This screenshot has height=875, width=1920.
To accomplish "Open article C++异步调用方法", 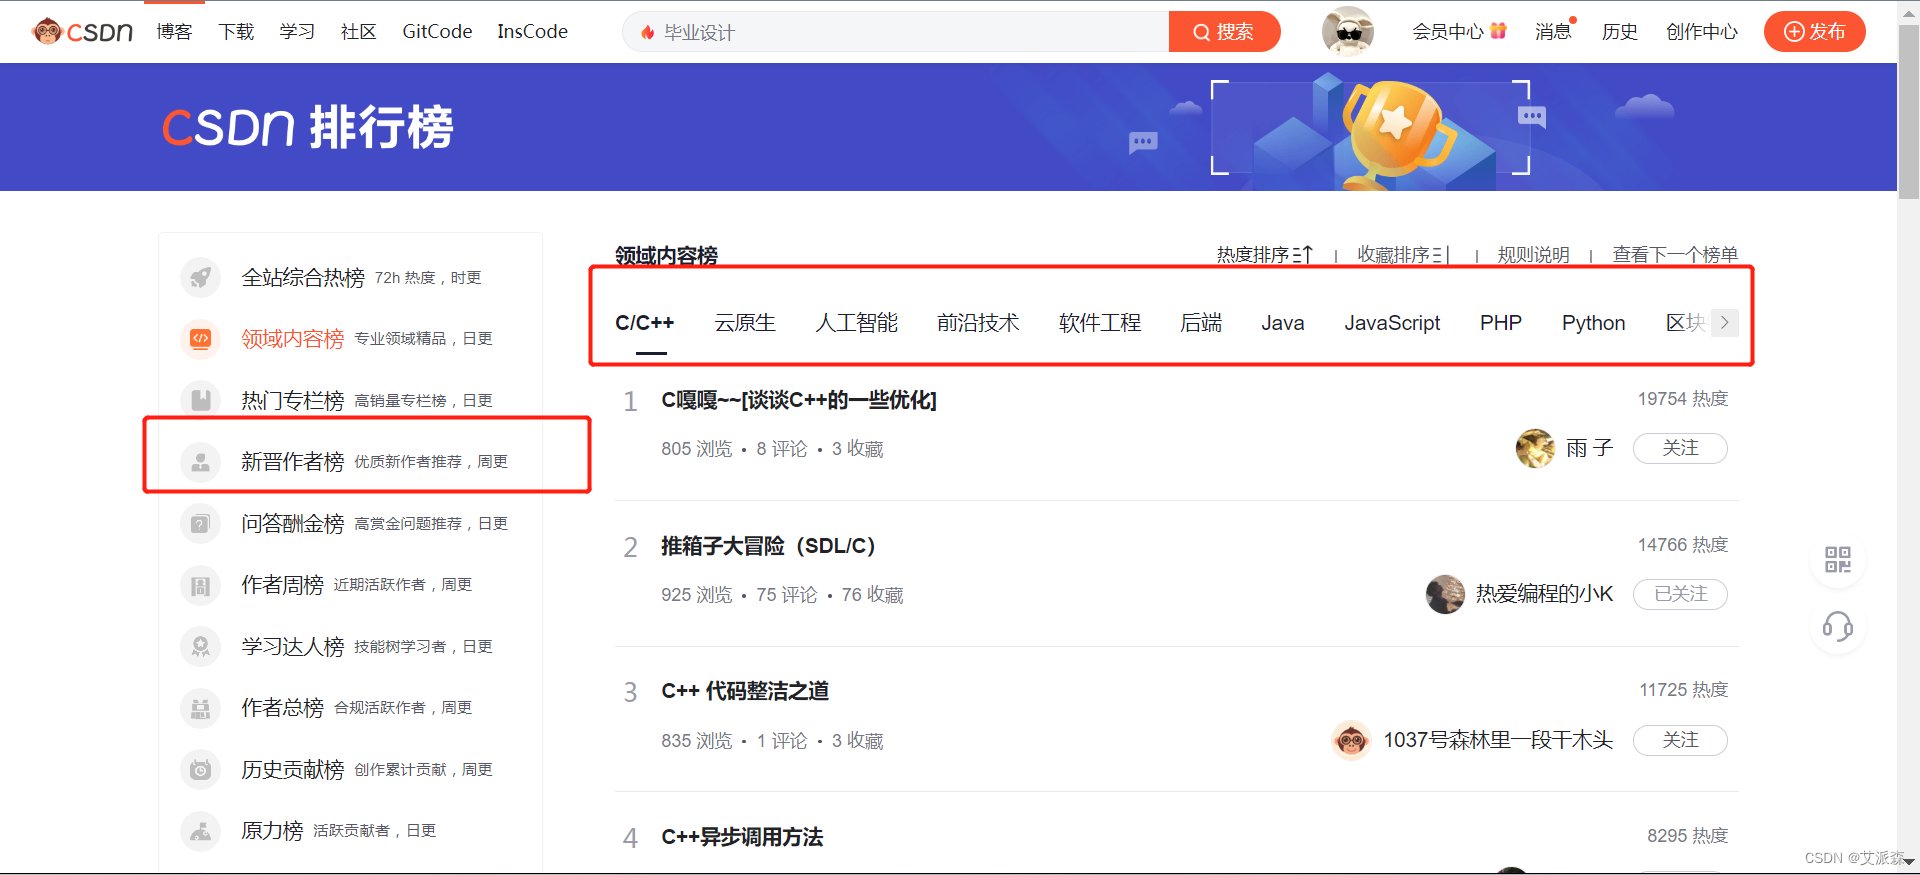I will 742,837.
